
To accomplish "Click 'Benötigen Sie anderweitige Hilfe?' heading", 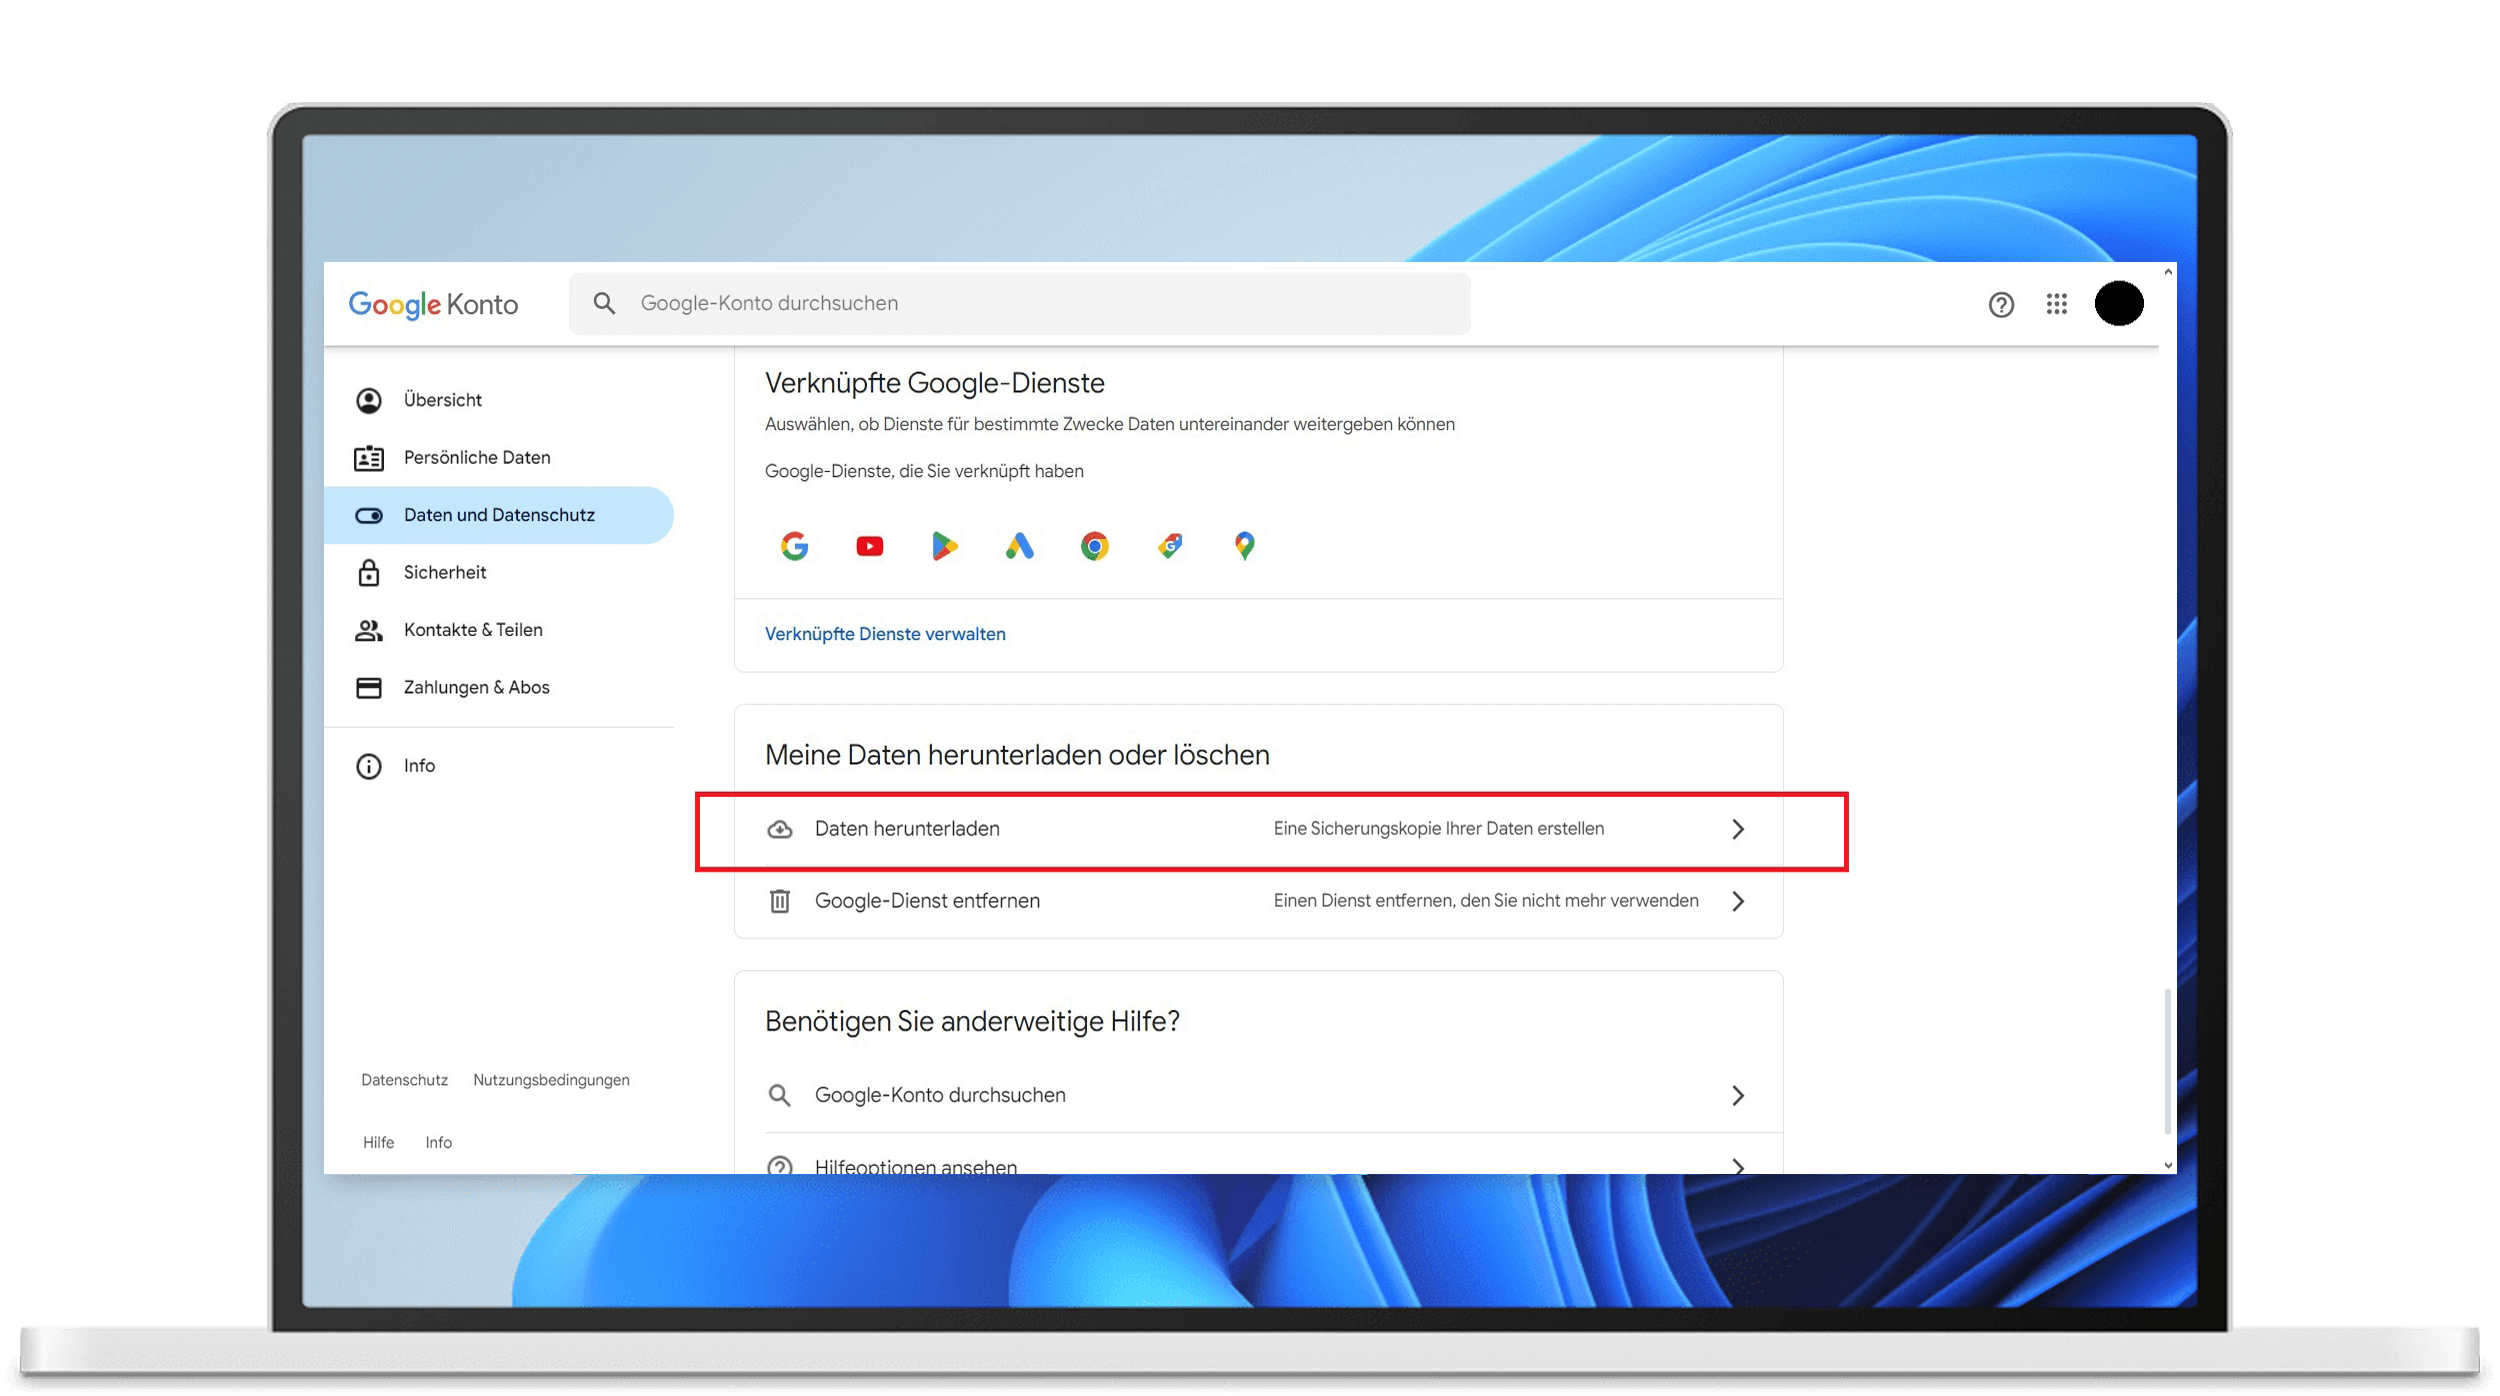I will tap(972, 1021).
